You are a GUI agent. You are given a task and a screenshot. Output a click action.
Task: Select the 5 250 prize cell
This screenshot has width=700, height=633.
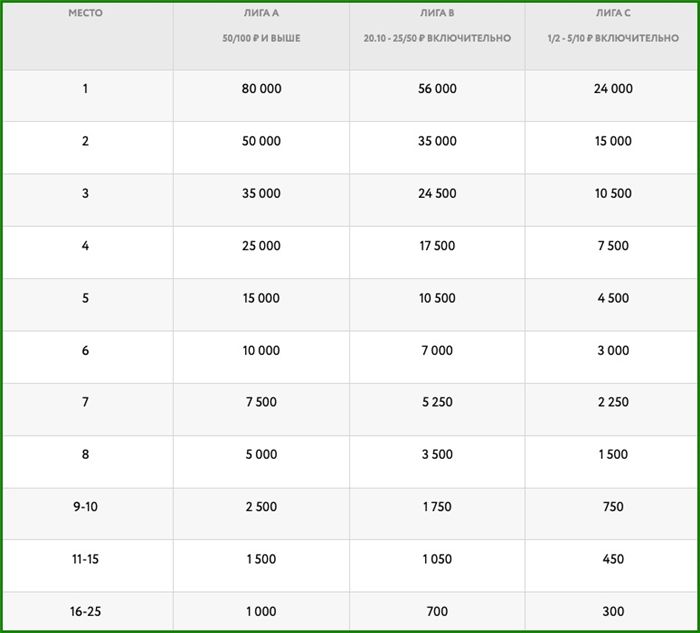437,402
